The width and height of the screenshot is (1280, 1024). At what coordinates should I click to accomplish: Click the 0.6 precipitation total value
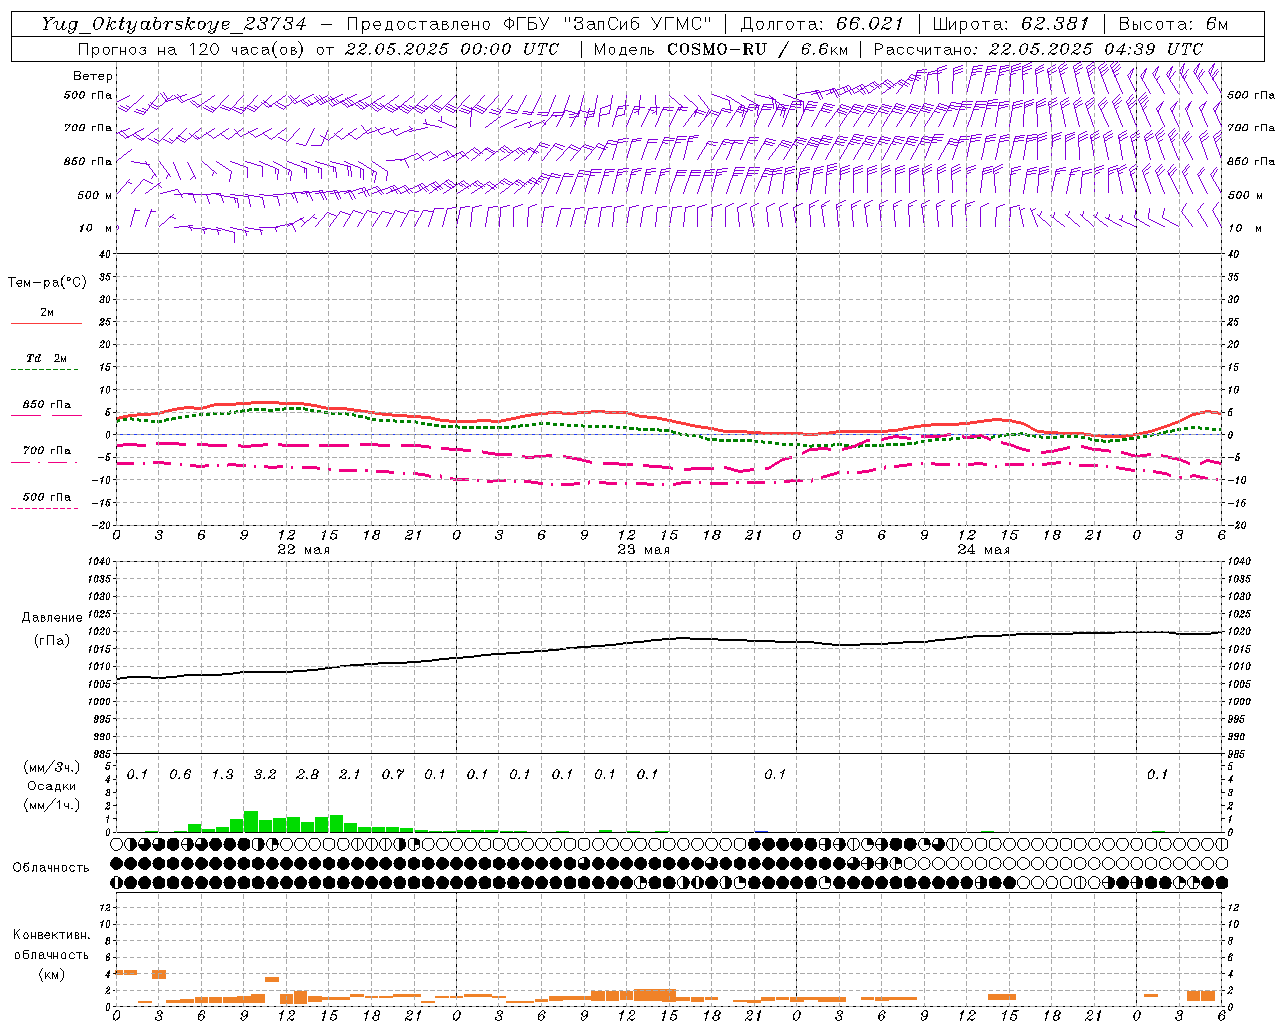click(x=180, y=775)
